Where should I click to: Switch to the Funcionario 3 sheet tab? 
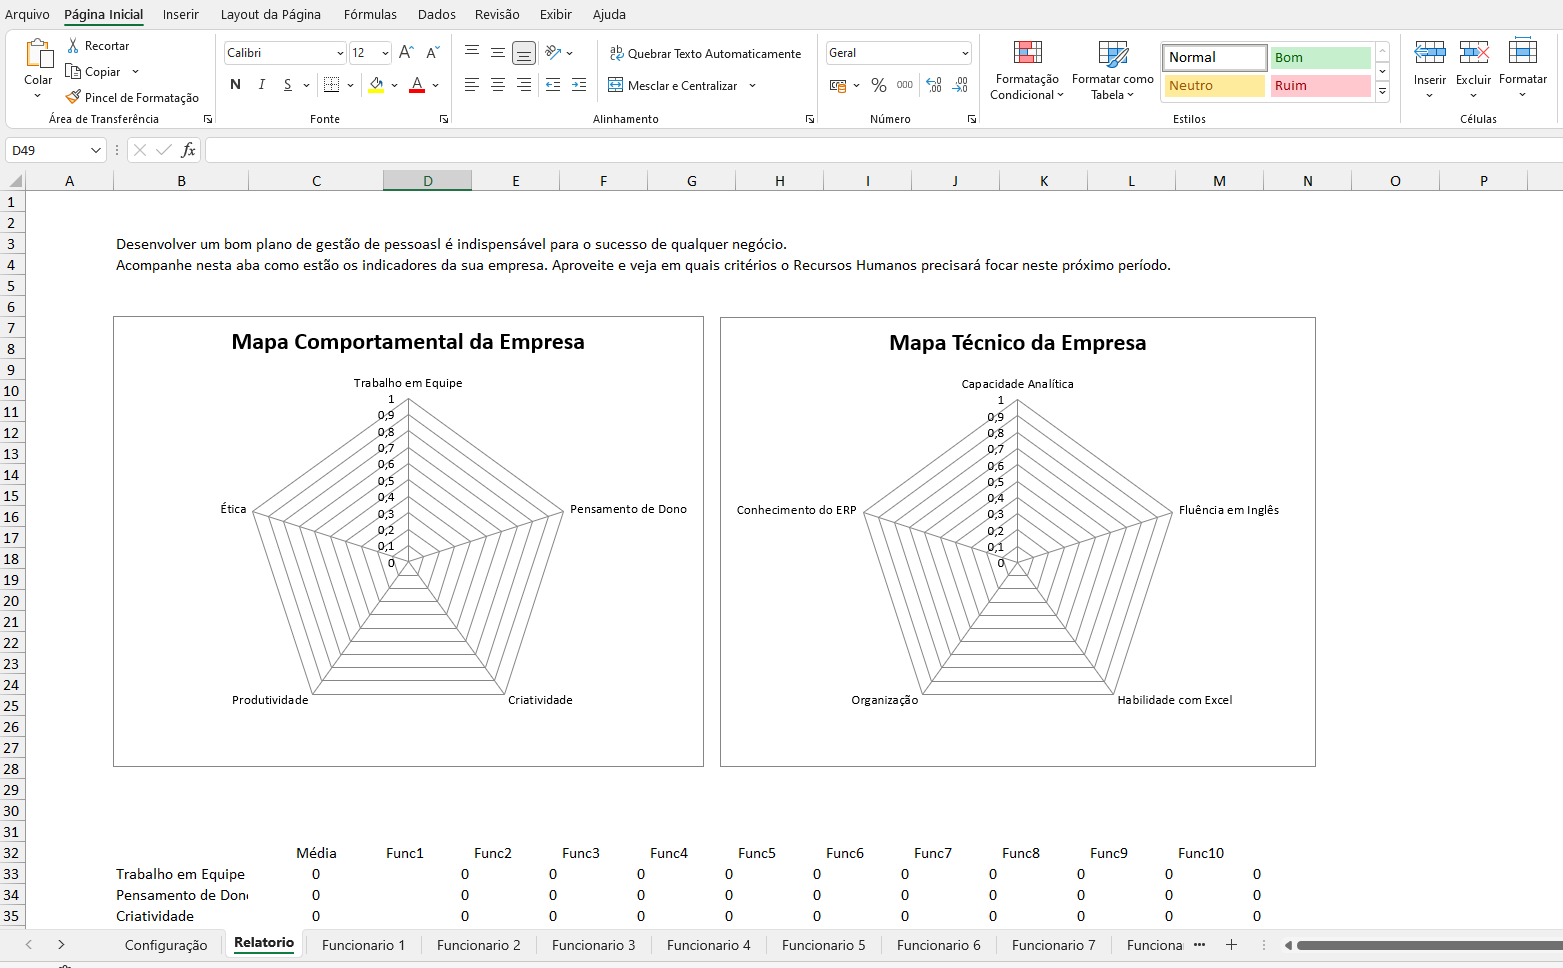pyautogui.click(x=593, y=945)
